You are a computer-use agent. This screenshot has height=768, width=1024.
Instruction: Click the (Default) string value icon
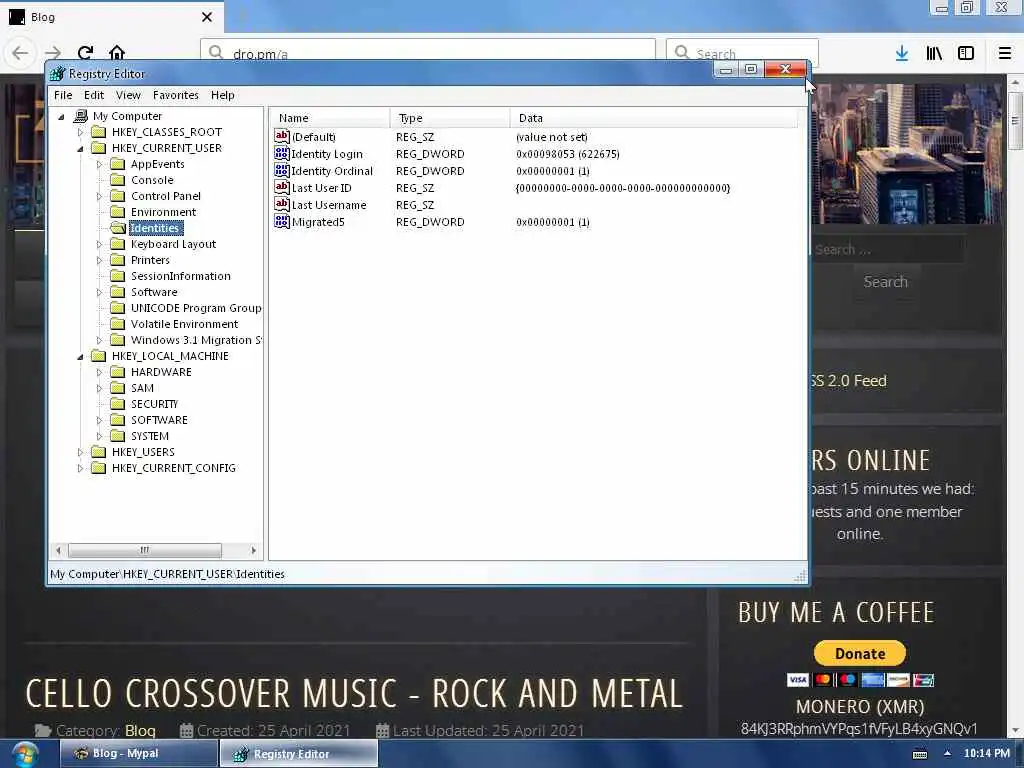(281, 136)
